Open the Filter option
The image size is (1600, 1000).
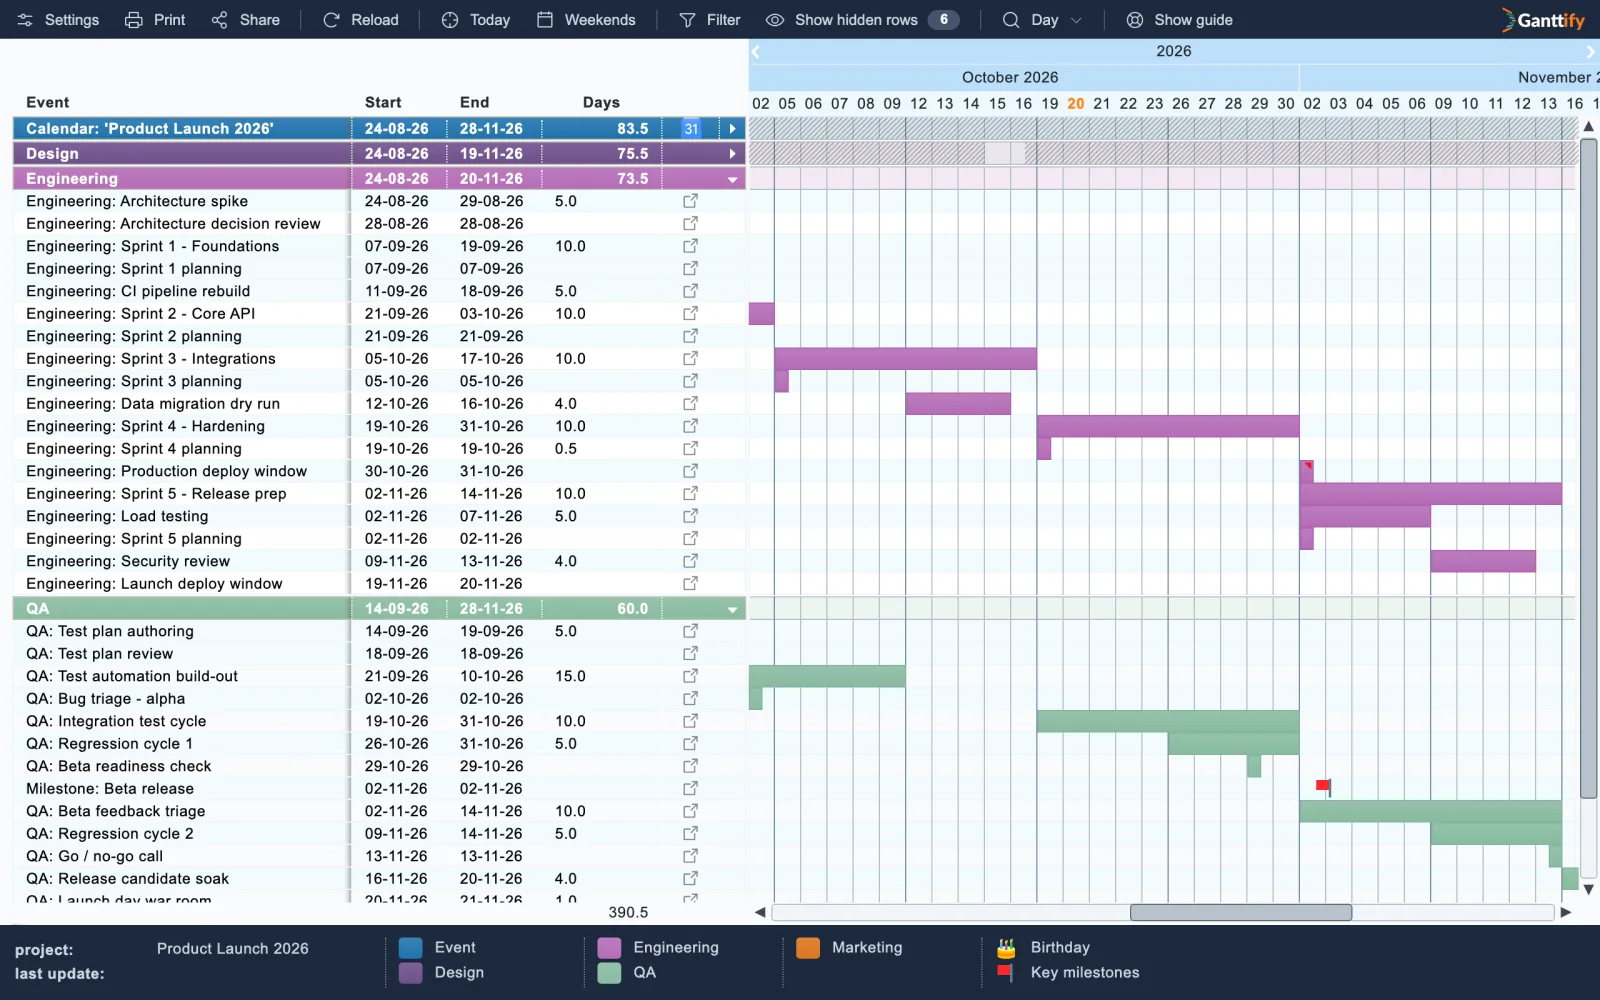point(710,20)
